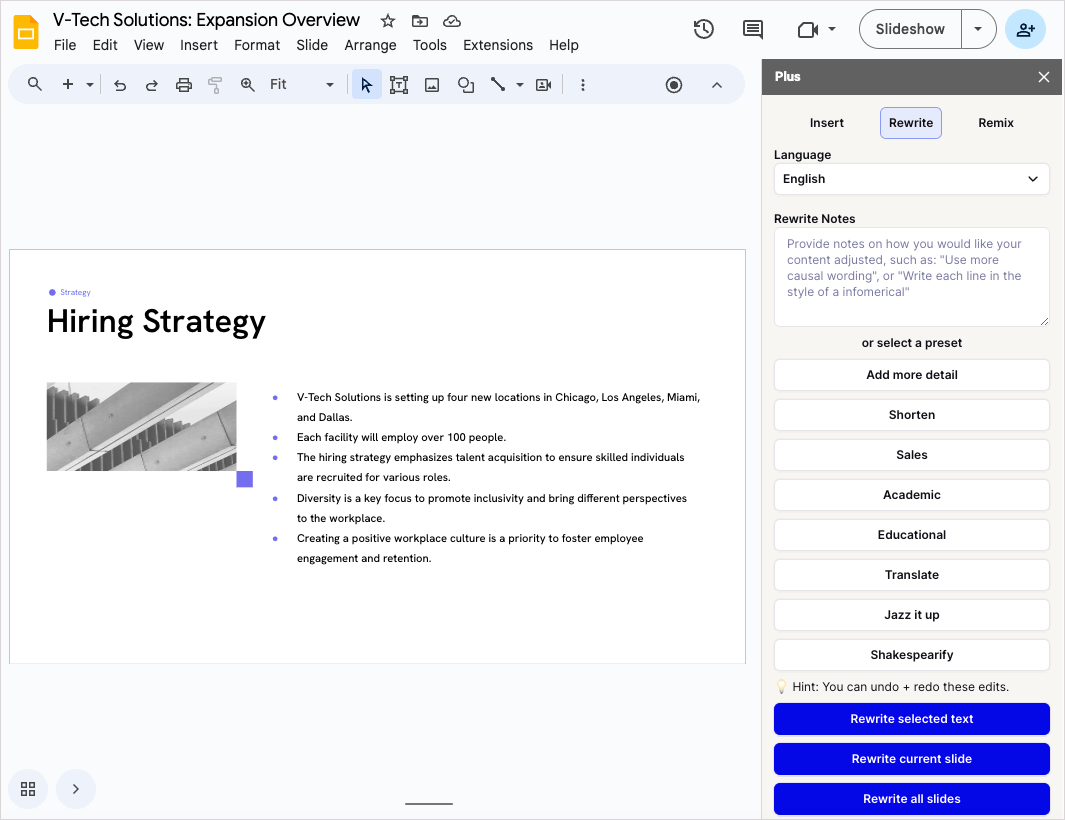The width and height of the screenshot is (1065, 820).
Task: Open the Help menu
Action: (x=564, y=45)
